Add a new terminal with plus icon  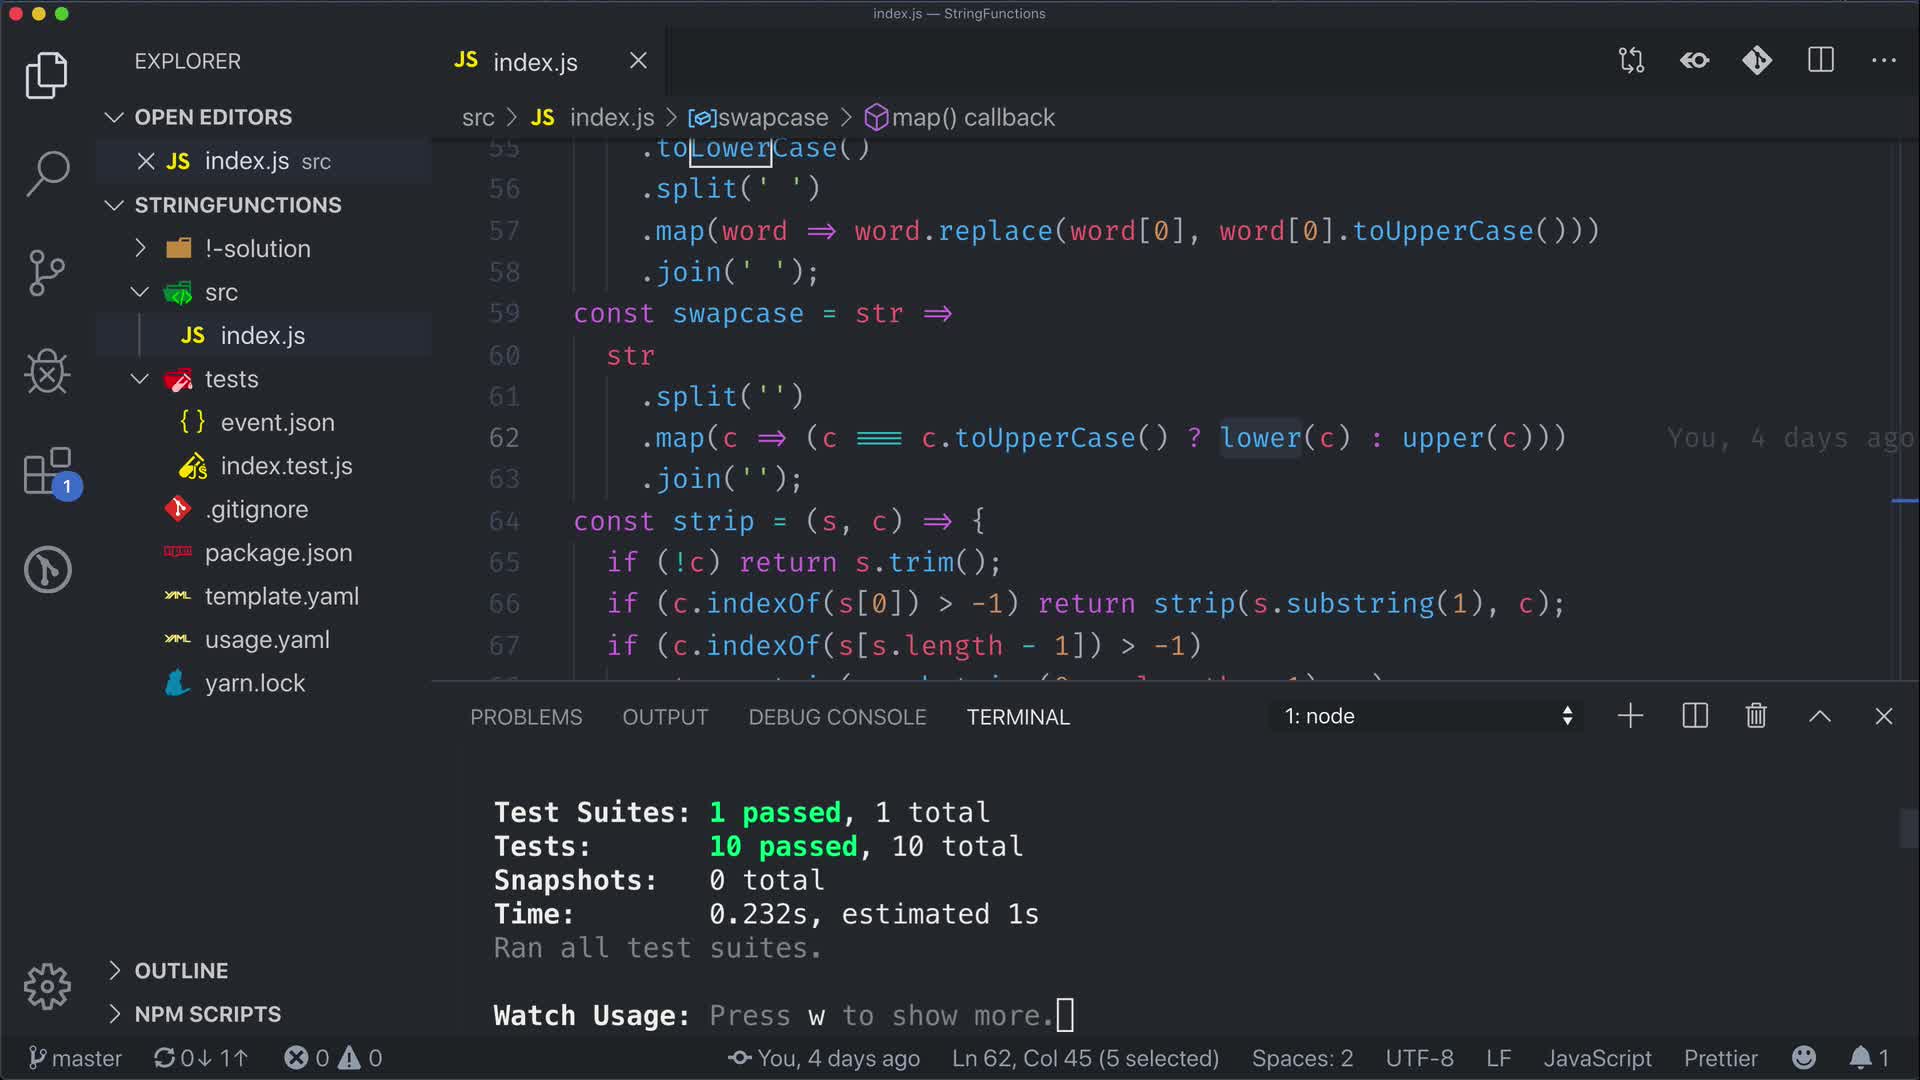point(1630,716)
